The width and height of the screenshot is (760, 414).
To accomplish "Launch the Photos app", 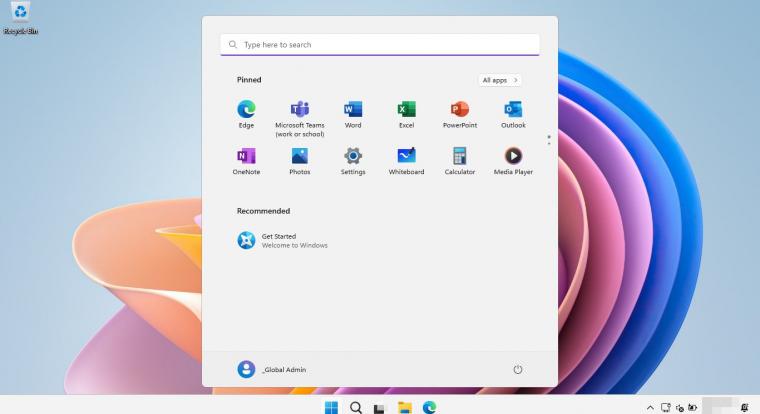I will click(x=300, y=161).
